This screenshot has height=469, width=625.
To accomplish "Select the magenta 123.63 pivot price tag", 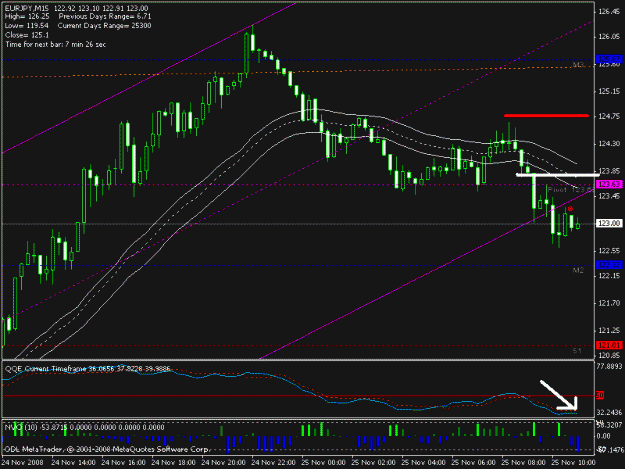I will pos(609,184).
